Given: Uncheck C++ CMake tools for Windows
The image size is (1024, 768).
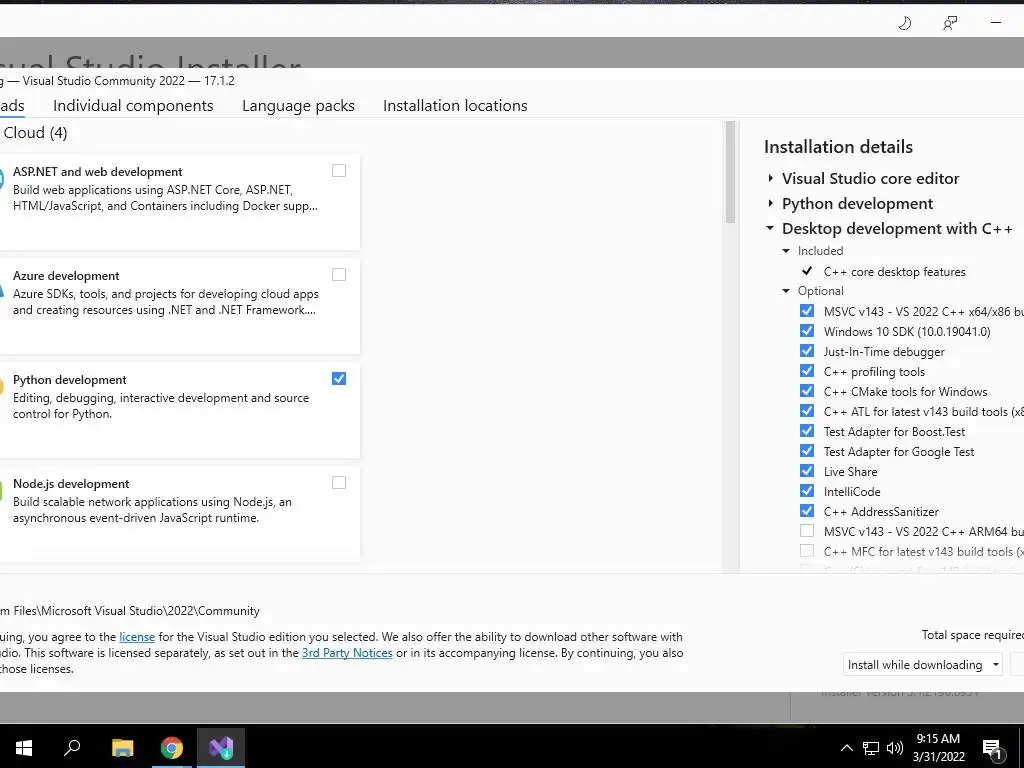Looking at the screenshot, I should 807,391.
